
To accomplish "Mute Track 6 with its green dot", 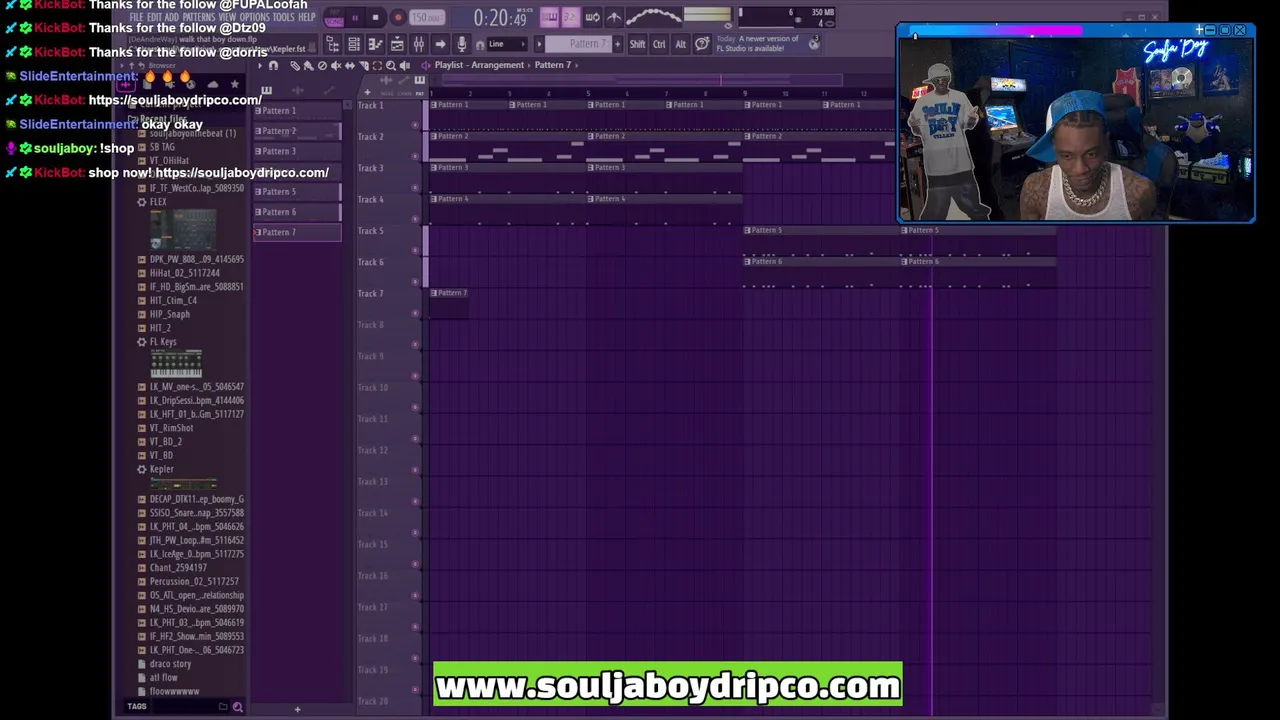I will click(415, 281).
